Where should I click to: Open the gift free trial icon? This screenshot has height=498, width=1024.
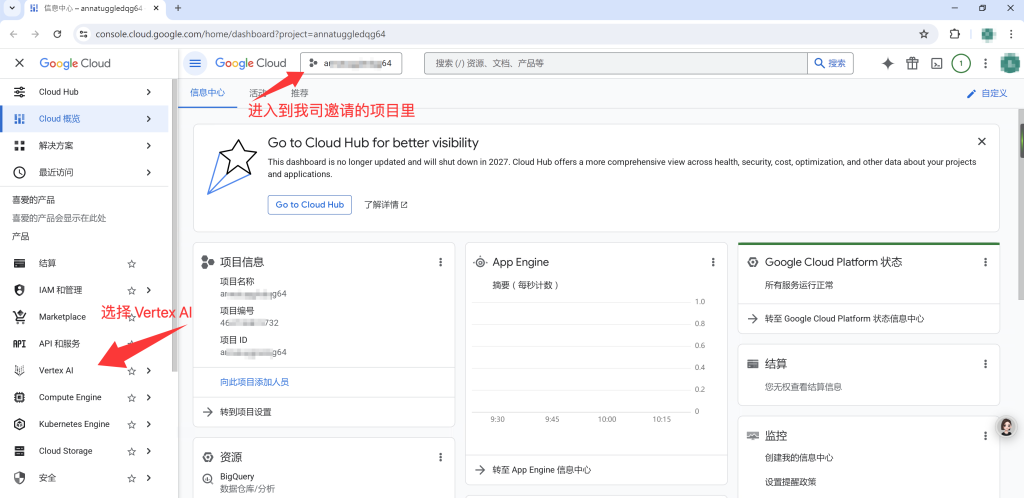coord(912,63)
